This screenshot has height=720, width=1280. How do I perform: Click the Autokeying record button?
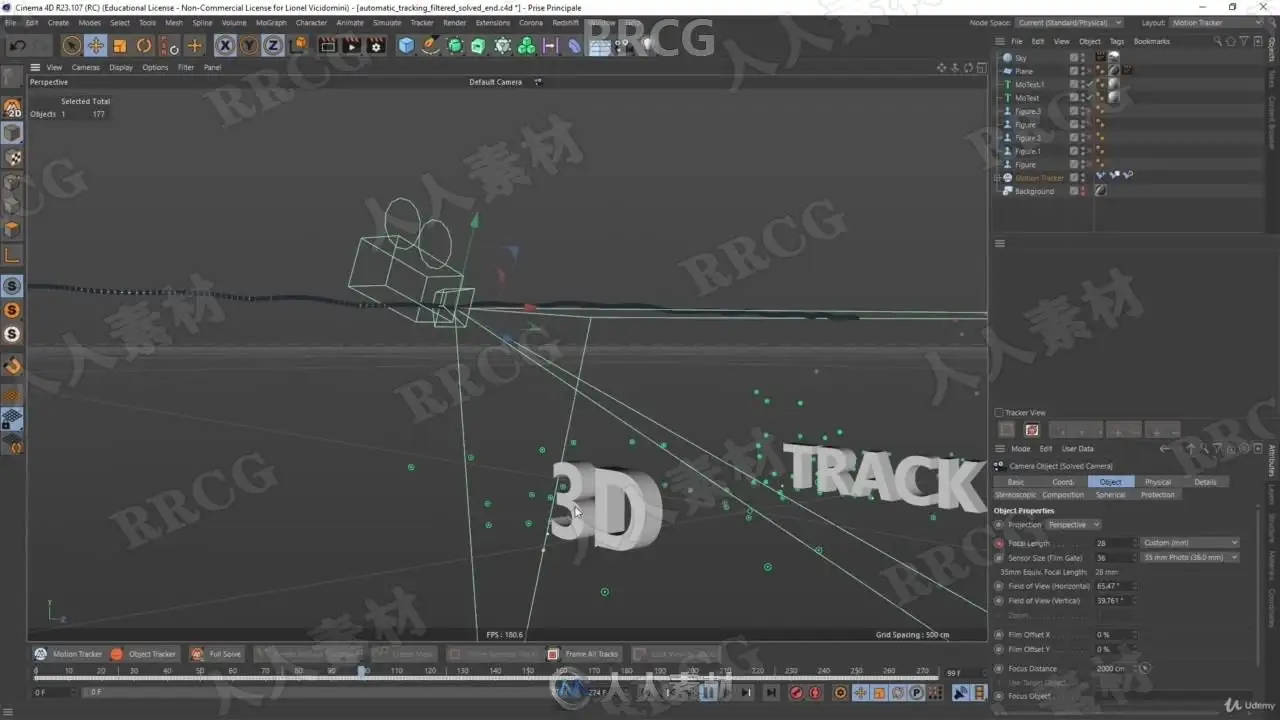tap(816, 692)
